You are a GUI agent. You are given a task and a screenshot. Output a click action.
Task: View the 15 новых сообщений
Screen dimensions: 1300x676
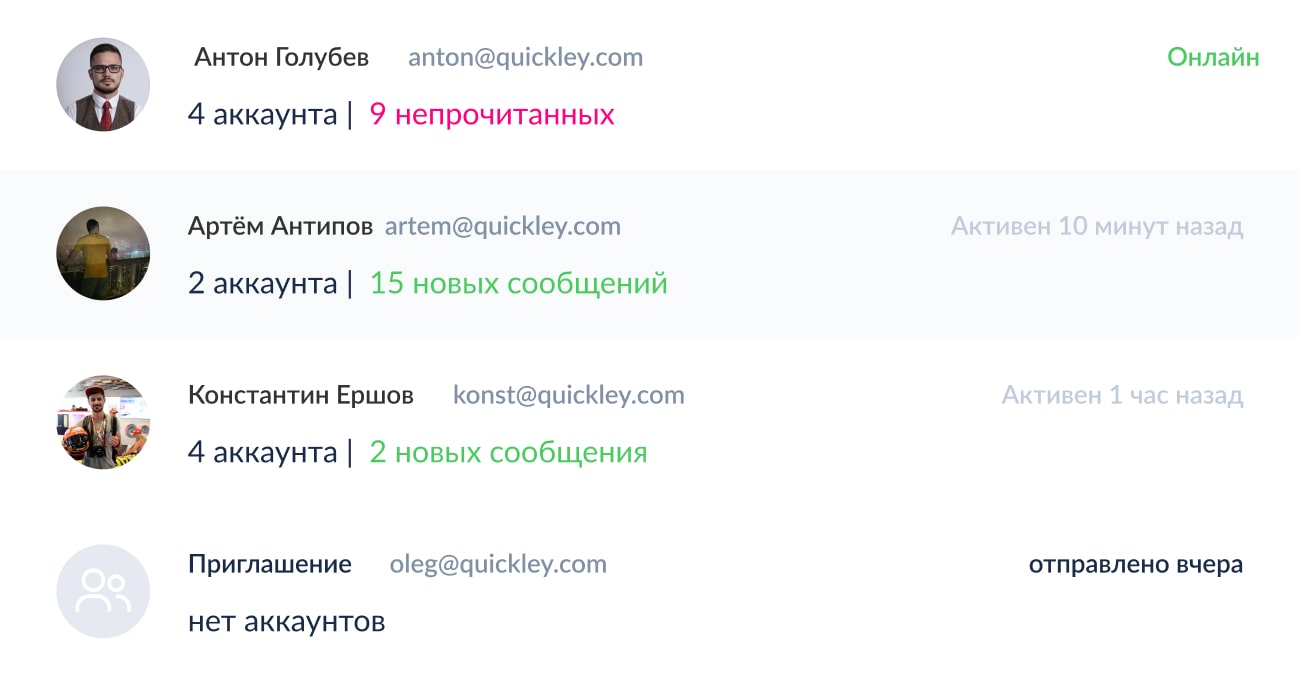[518, 284]
